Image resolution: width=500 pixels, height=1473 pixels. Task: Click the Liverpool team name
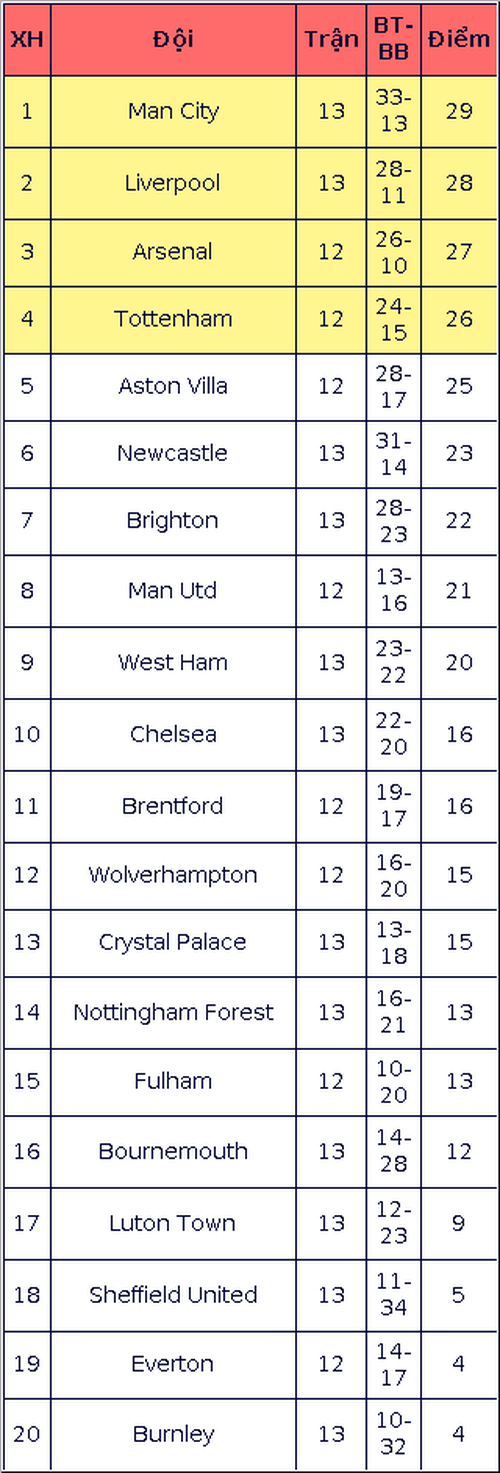point(173,183)
